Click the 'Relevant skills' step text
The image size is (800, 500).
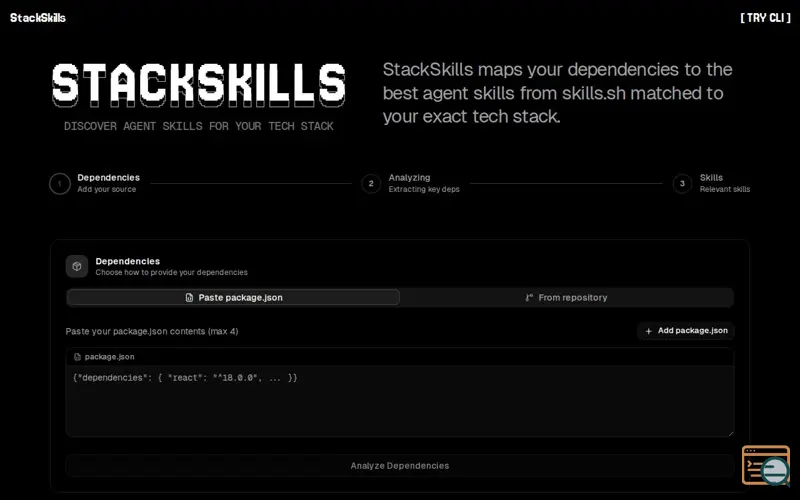point(725,189)
